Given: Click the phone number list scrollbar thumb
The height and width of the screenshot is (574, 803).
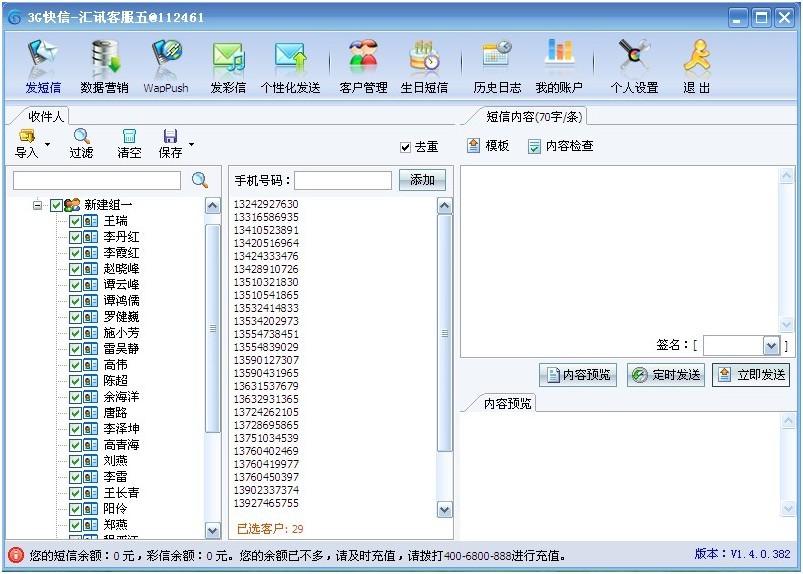Looking at the screenshot, I should [445, 333].
